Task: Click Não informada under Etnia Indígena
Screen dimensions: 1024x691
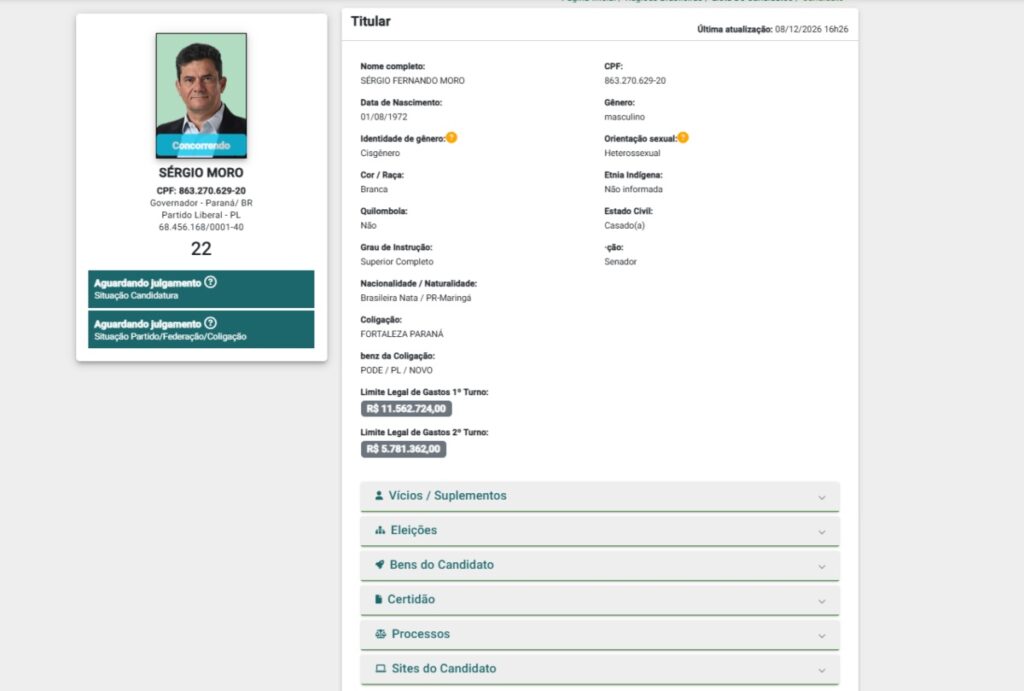Action: [x=633, y=189]
